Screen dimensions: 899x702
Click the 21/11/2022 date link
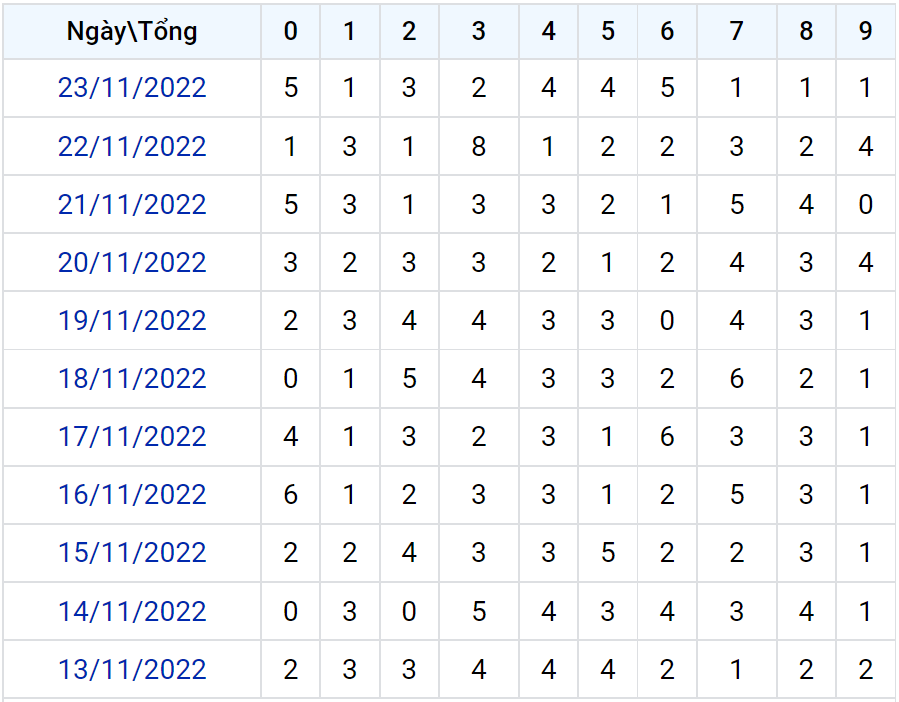(132, 205)
